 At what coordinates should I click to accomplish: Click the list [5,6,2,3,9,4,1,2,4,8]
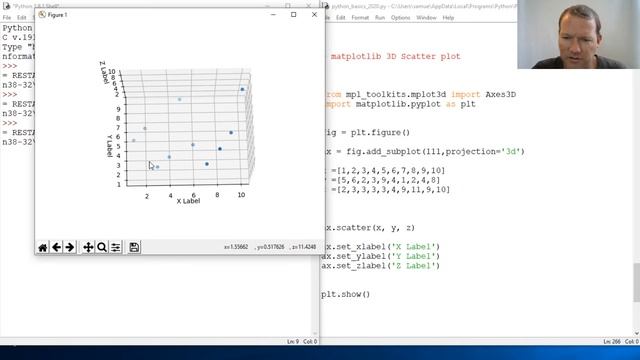pyautogui.click(x=388, y=180)
